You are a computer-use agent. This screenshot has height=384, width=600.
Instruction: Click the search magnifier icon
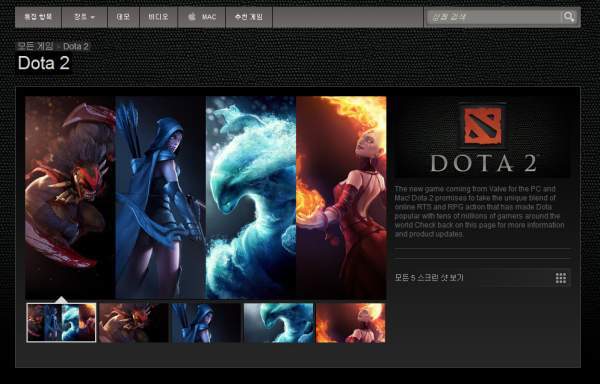[x=568, y=17]
